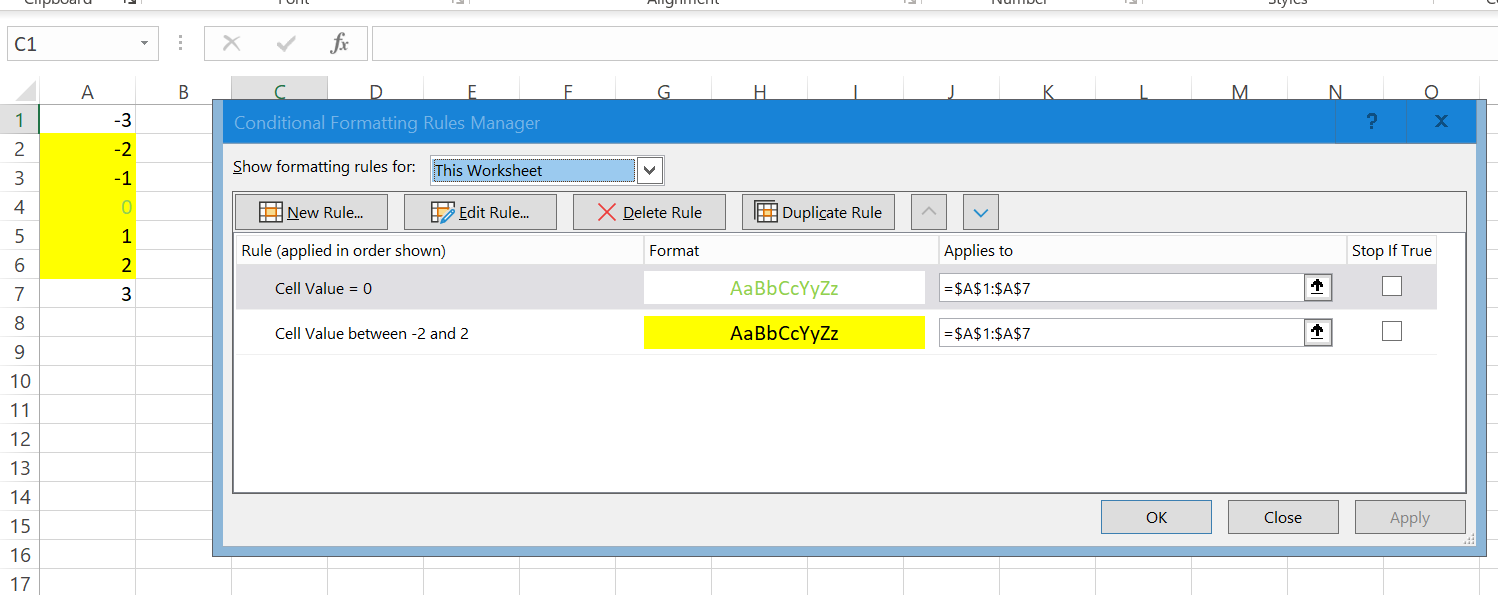
Task: Select the Cell Value between -2 and 2 rule
Action: [371, 333]
